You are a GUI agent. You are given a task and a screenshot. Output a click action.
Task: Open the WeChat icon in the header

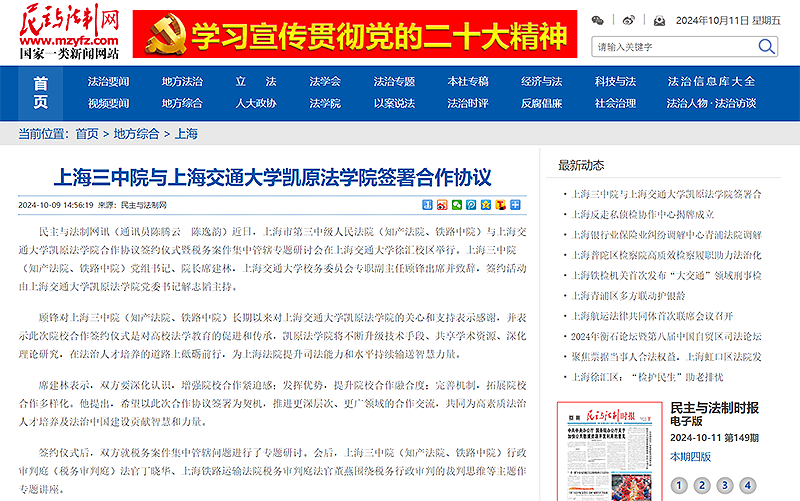(597, 20)
